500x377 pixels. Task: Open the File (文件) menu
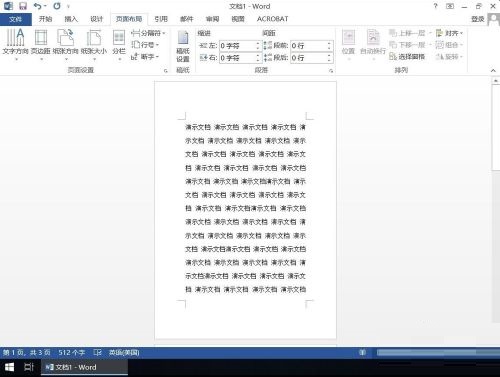click(16, 19)
